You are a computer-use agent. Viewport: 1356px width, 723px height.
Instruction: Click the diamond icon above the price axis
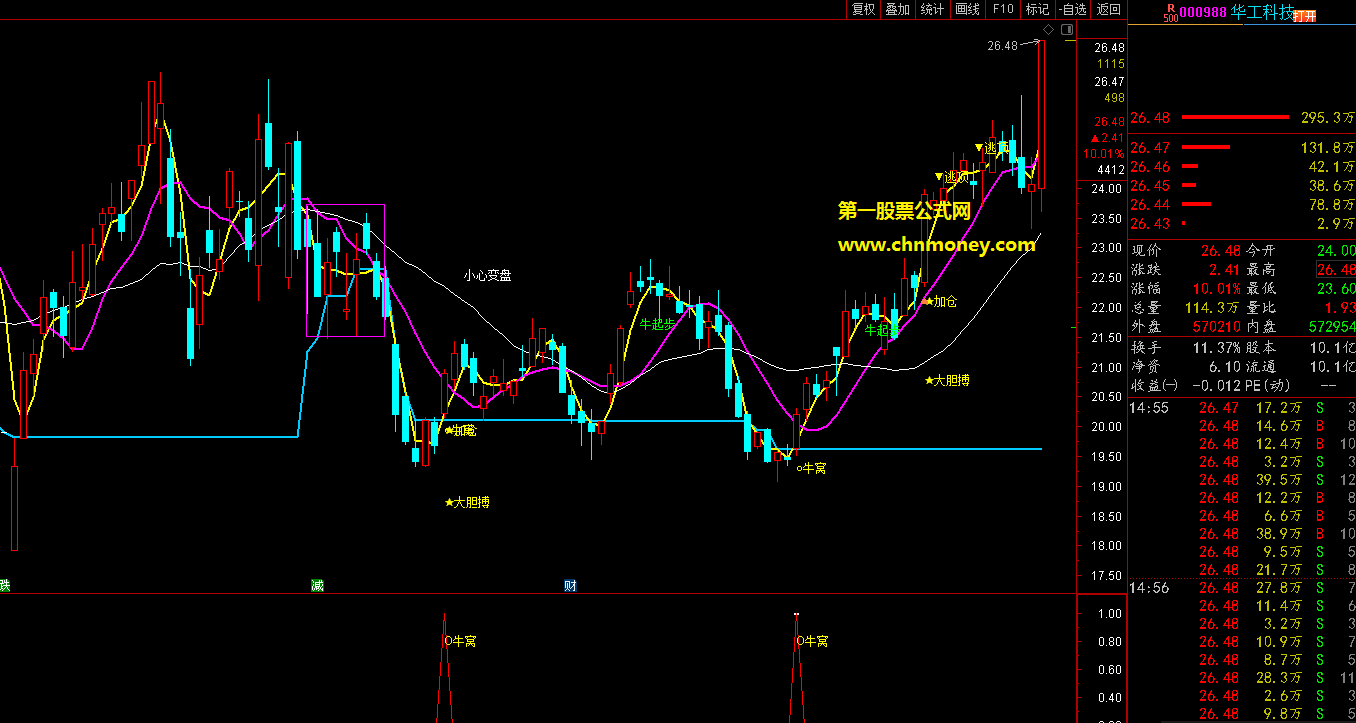(x=1049, y=29)
